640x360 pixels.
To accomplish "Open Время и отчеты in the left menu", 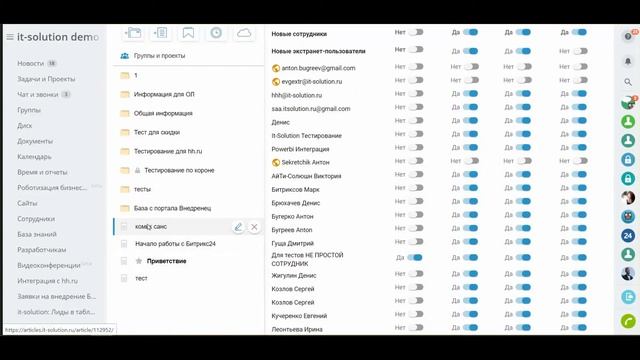I will [x=42, y=172].
